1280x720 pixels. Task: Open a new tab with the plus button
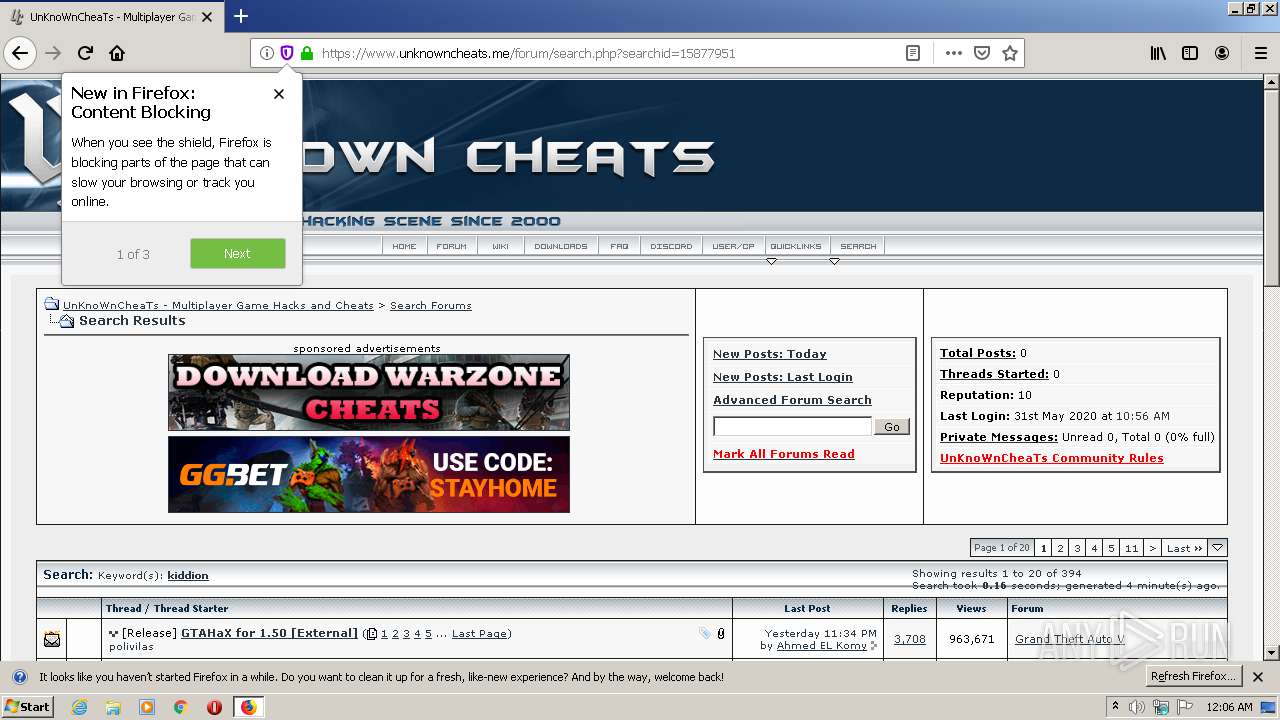[x=241, y=16]
